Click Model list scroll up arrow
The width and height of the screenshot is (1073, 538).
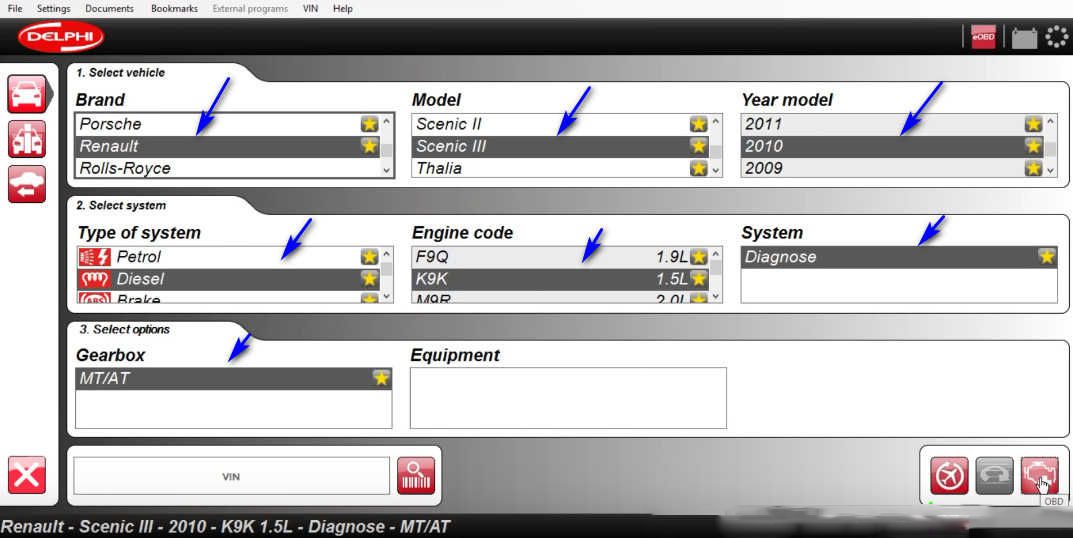716,122
